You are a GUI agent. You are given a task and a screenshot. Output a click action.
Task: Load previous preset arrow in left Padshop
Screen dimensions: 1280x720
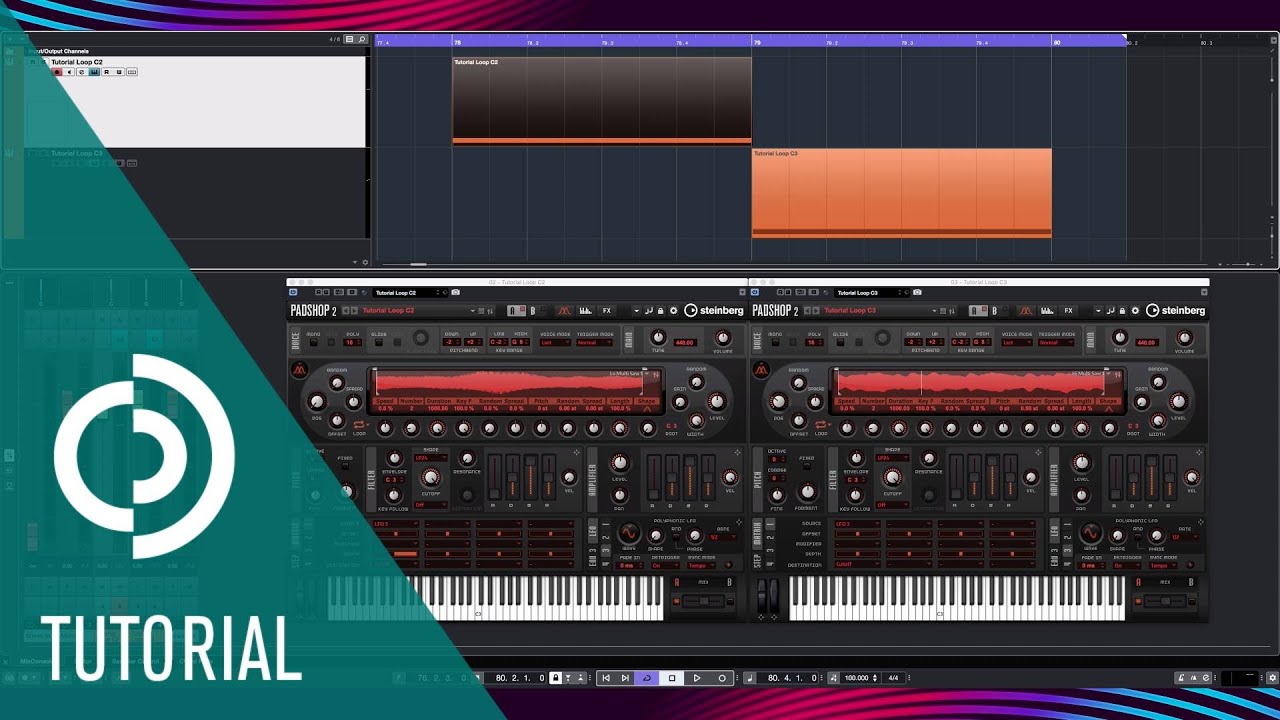[x=345, y=310]
